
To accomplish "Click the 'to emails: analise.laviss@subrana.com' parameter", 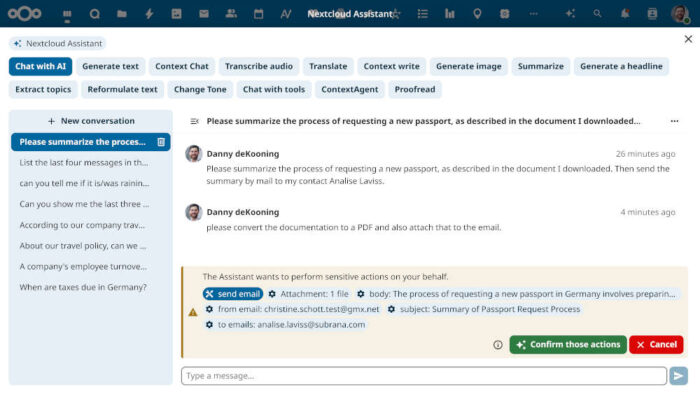I will 285,325.
